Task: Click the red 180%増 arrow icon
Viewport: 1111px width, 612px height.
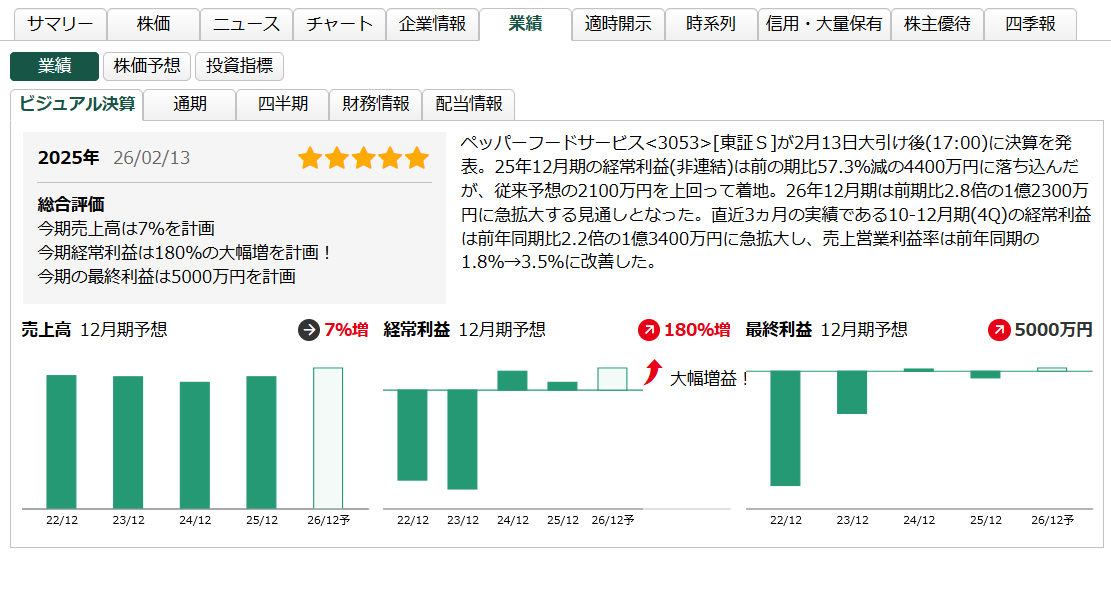Action: click(x=650, y=331)
